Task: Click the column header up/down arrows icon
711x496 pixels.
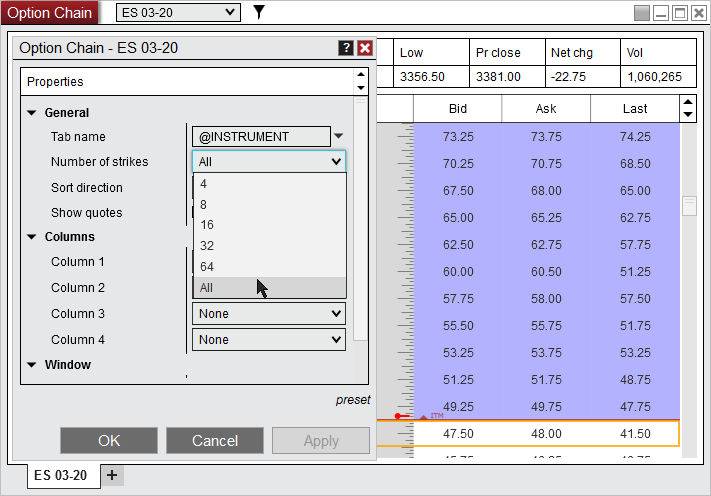Action: click(x=687, y=109)
